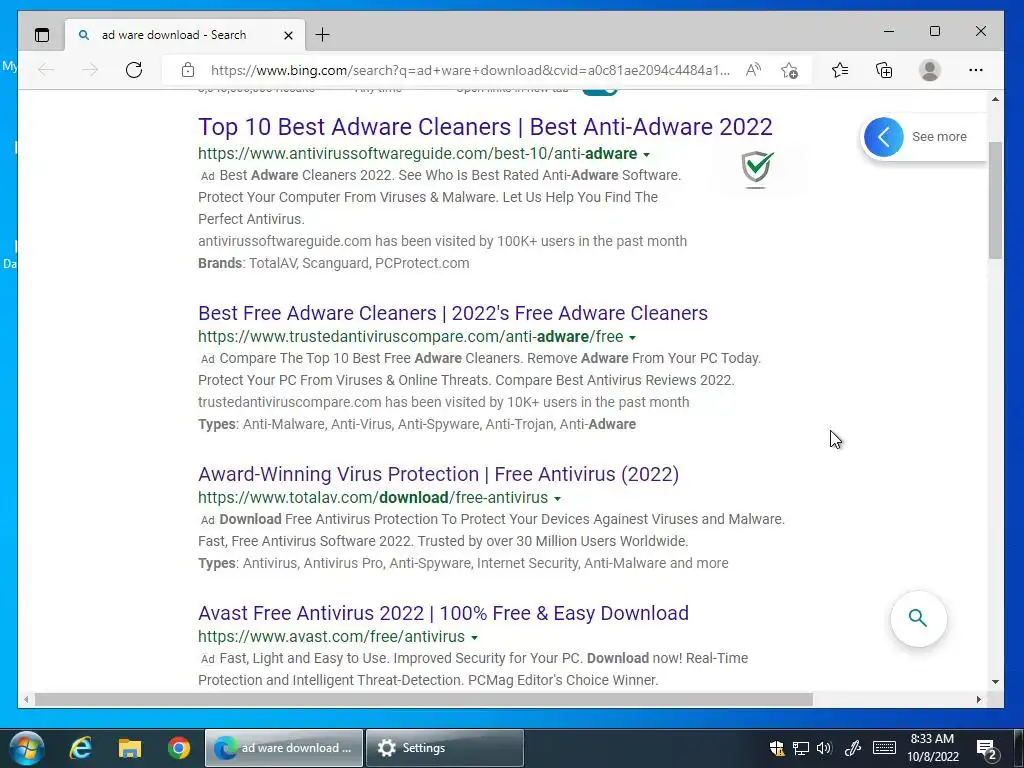Select the address bar URL
The width and height of the screenshot is (1024, 768).
coord(470,70)
